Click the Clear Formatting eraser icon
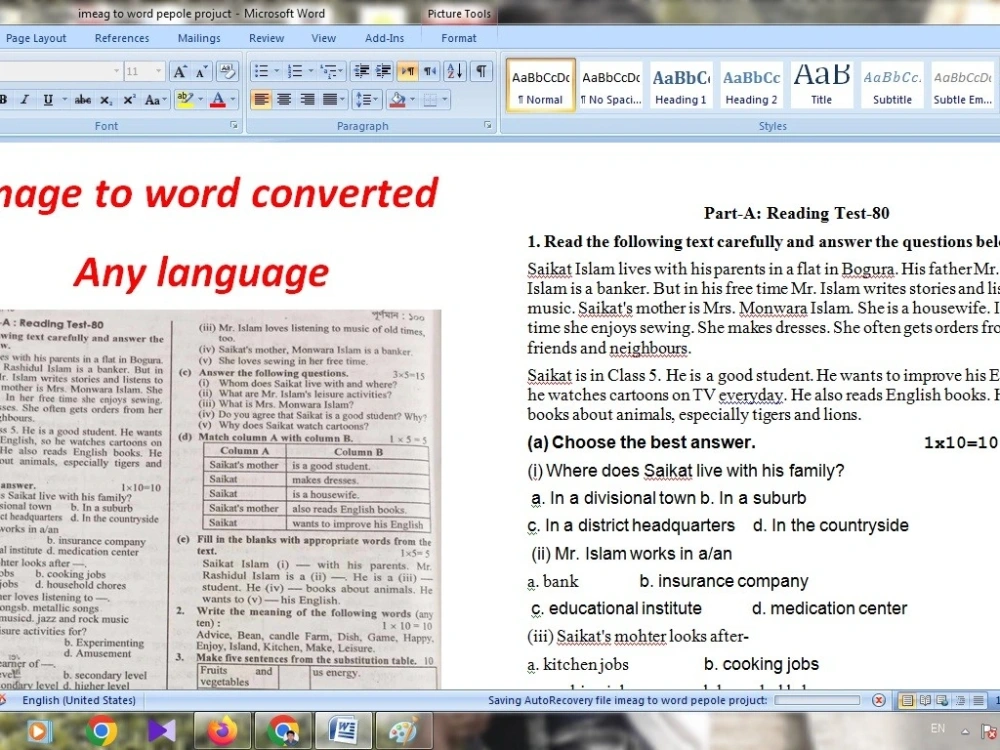The image size is (1000, 750). 227,71
